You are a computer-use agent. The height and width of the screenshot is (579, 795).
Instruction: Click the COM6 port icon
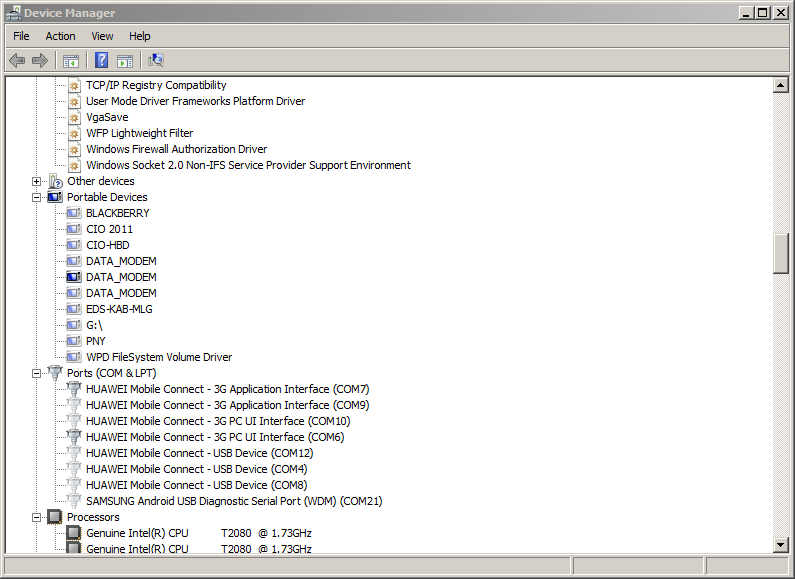pos(74,437)
